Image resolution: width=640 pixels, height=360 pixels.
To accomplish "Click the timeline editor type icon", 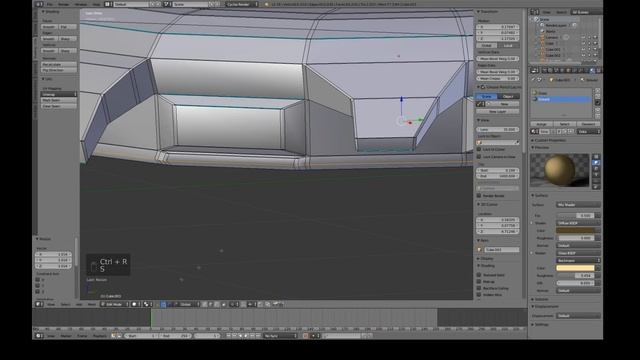I will (39, 336).
